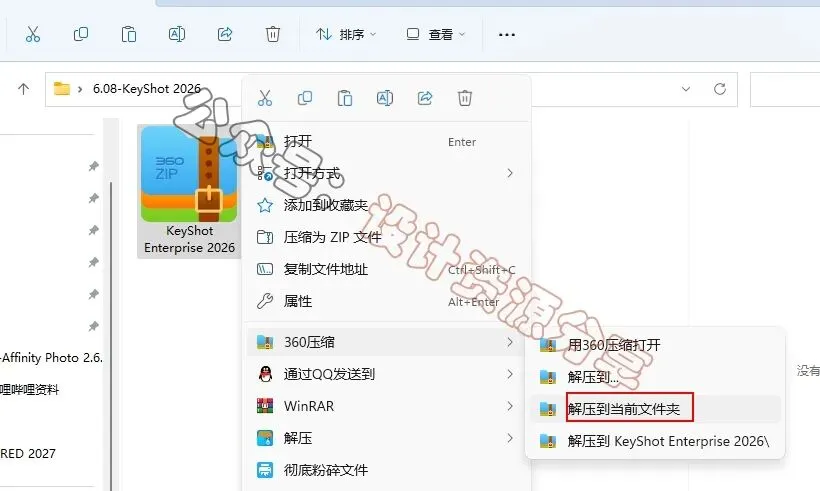
Task: Select the KeyShot Enterprise 2026 archive file
Action: pos(189,191)
